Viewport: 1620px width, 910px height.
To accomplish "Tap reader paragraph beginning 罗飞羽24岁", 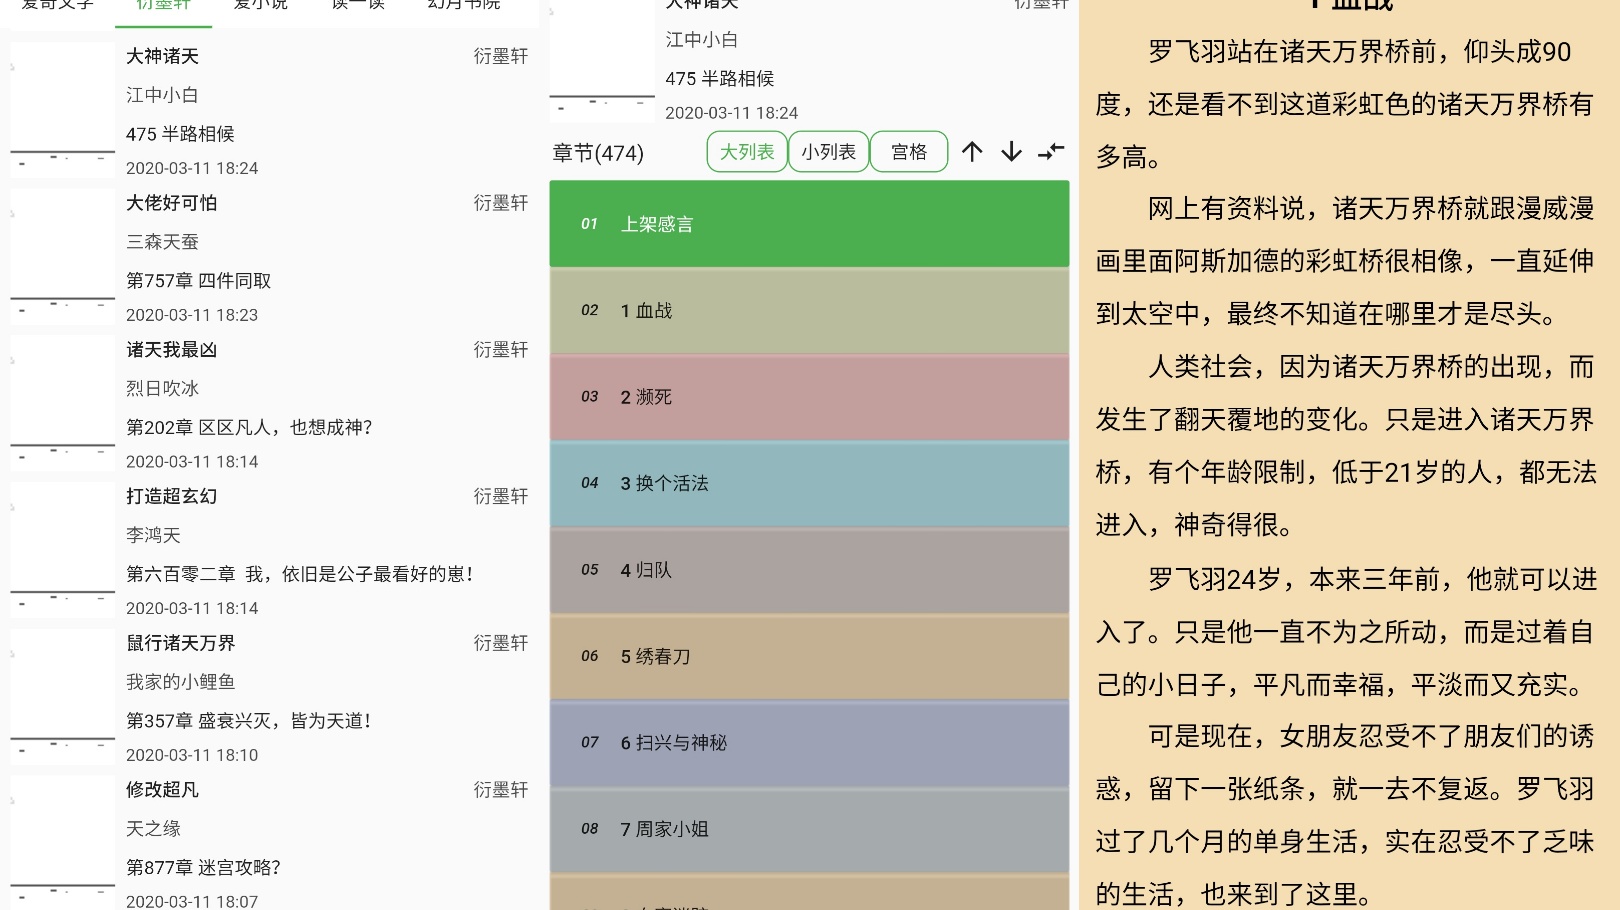I will coord(1345,632).
